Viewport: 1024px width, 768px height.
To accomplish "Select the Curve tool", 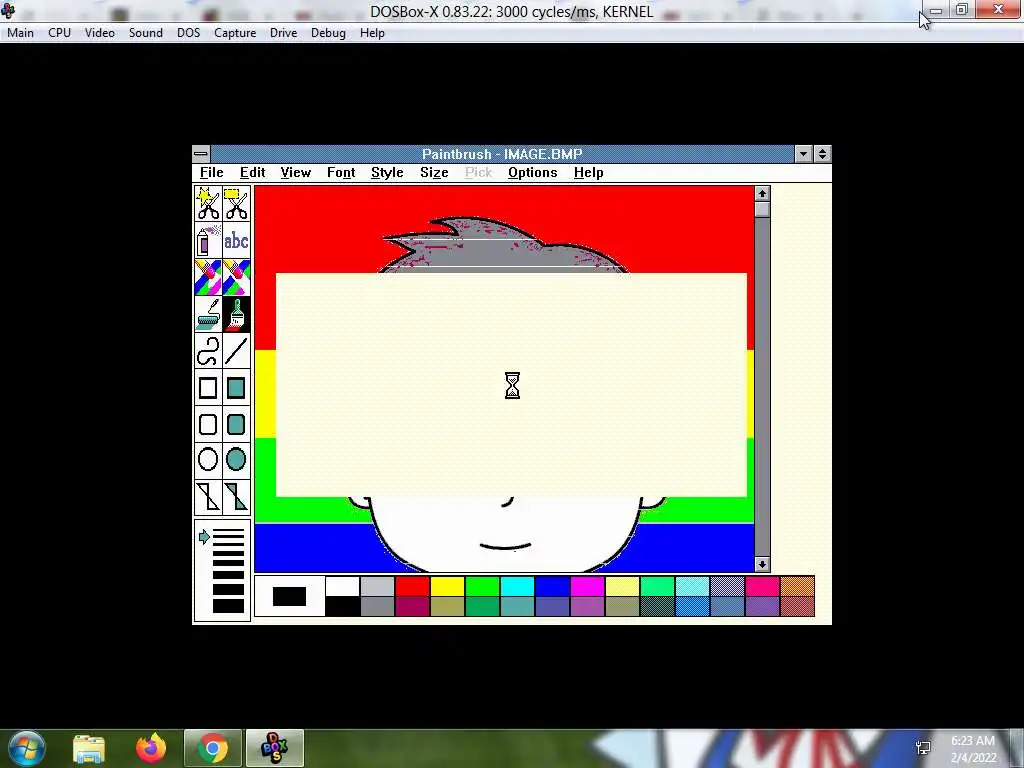I will pyautogui.click(x=208, y=351).
